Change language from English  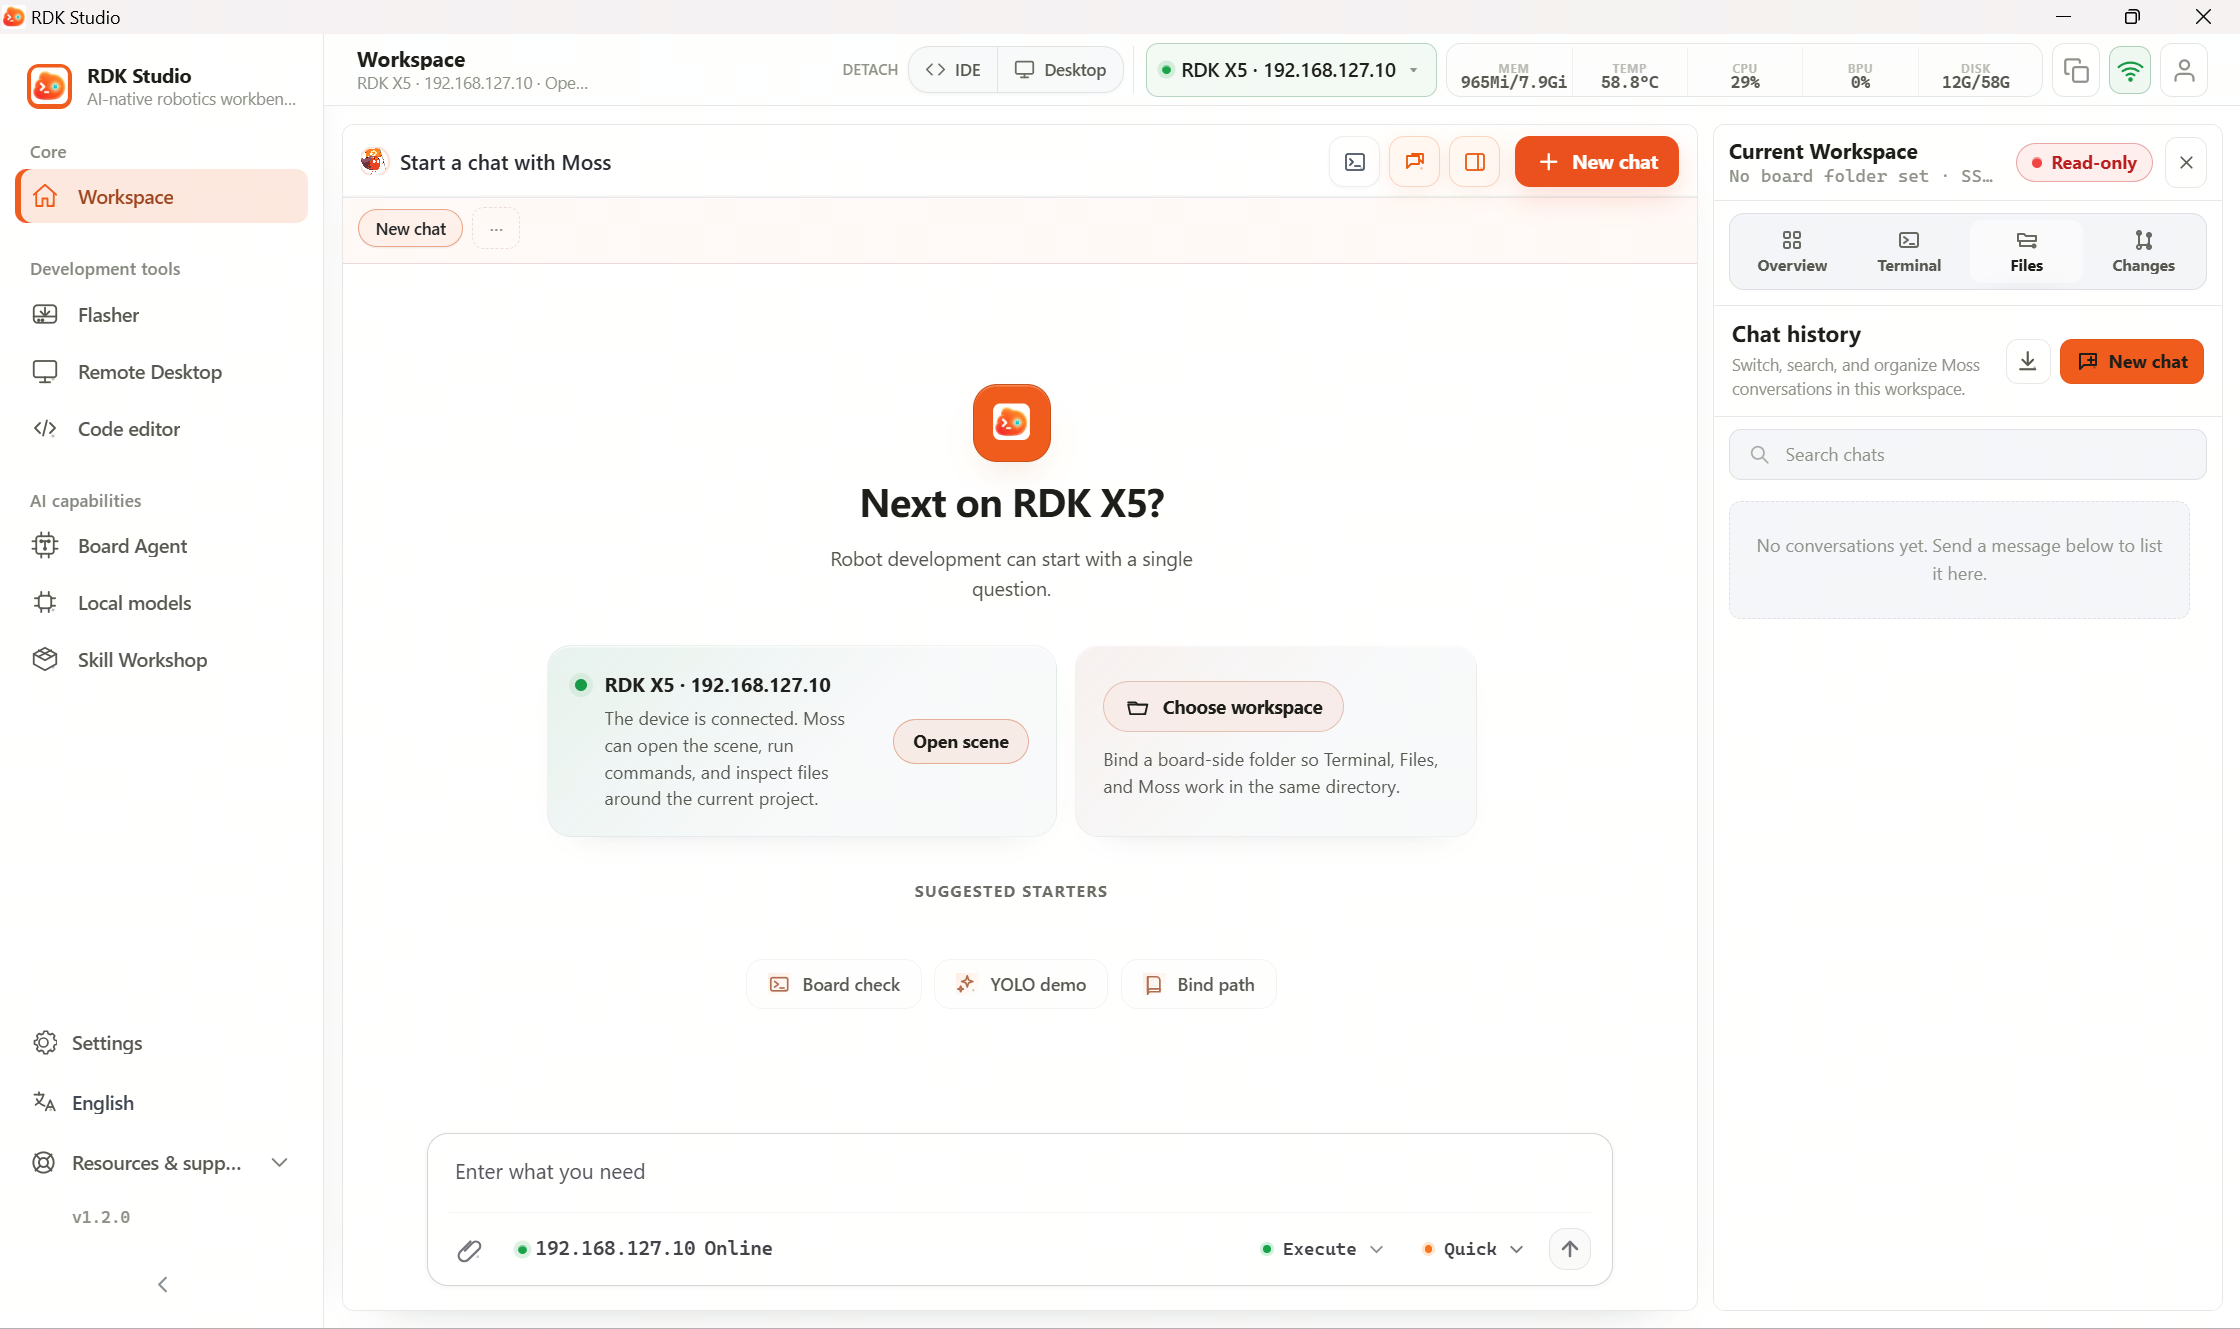click(x=161, y=1103)
